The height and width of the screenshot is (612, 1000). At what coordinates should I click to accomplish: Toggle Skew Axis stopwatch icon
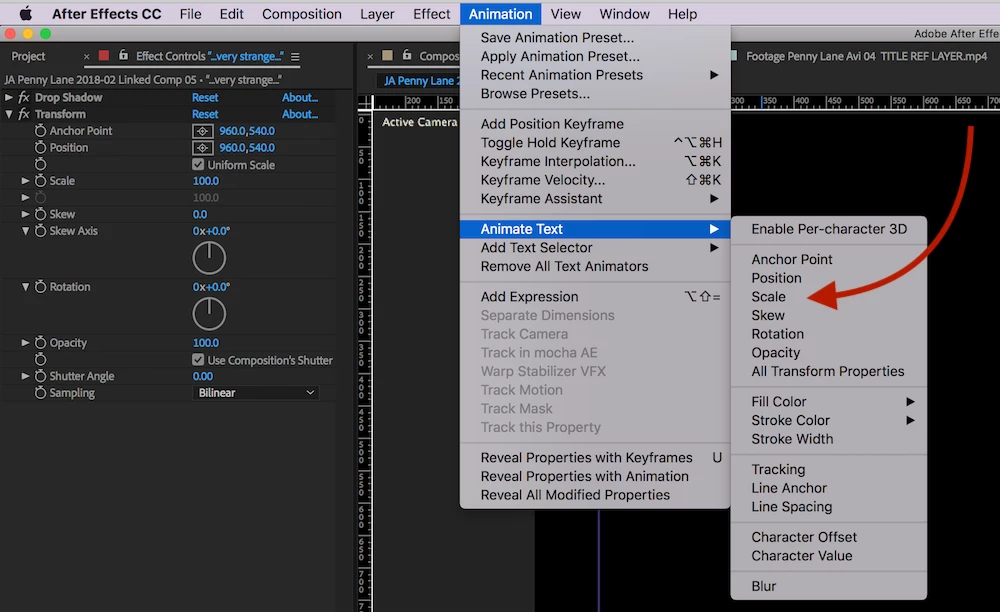click(40, 230)
